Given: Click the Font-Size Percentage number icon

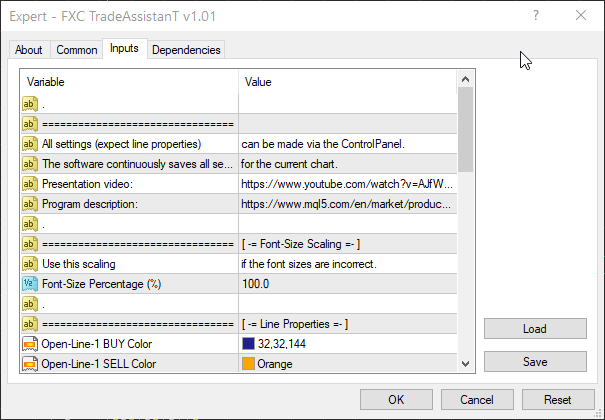Looking at the screenshot, I should click(x=29, y=284).
